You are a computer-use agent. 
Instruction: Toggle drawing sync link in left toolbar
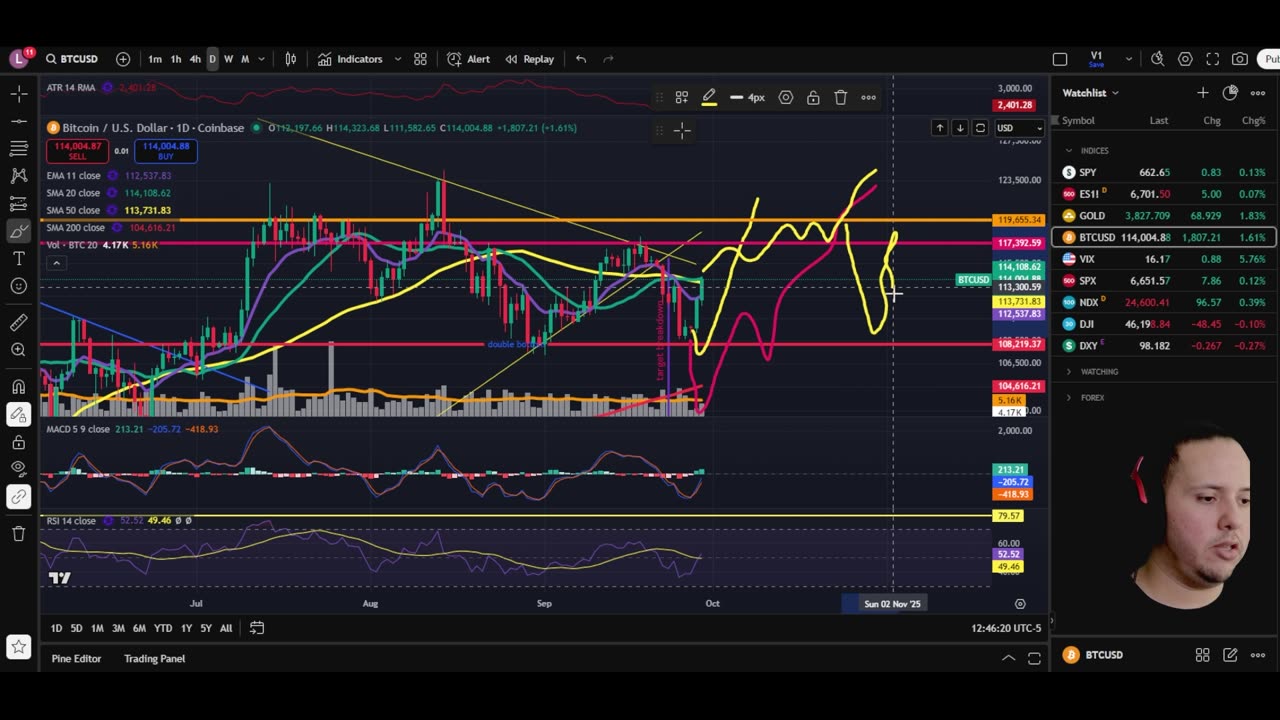coord(19,496)
